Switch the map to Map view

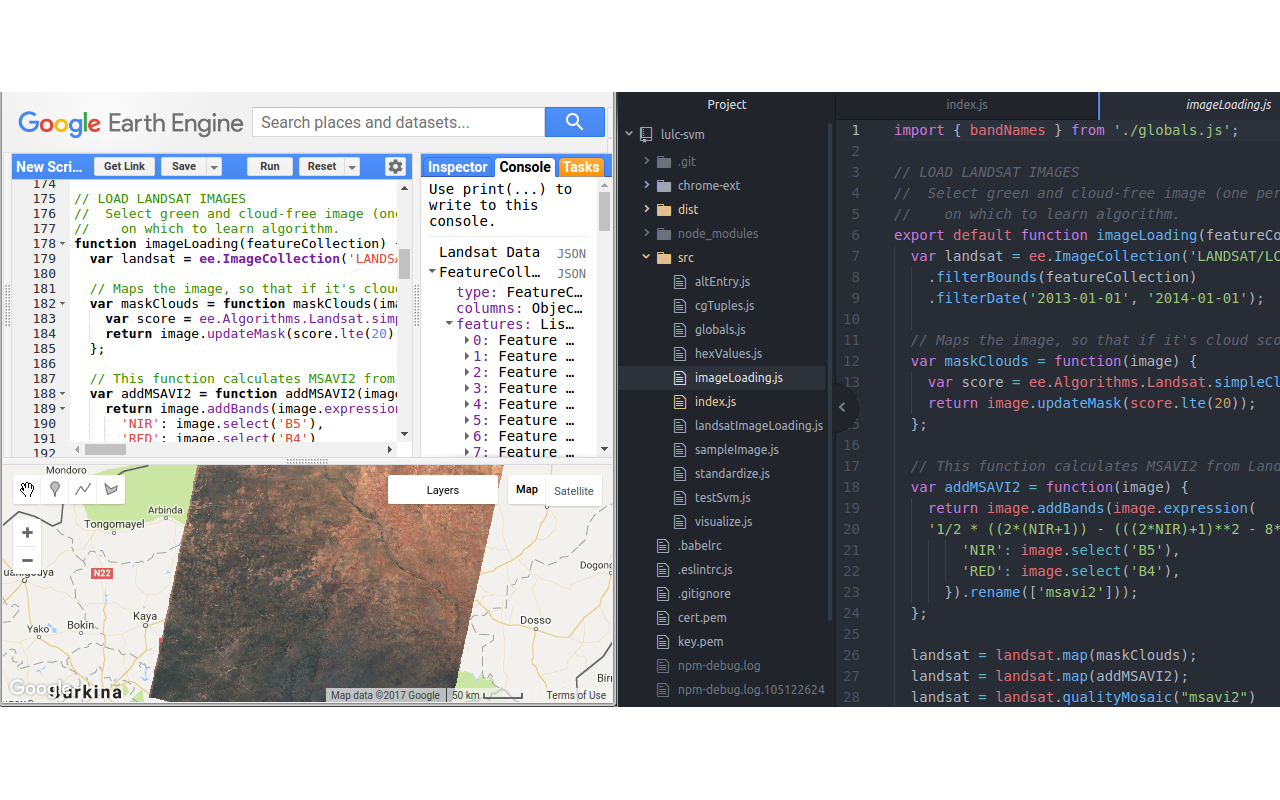click(x=527, y=490)
